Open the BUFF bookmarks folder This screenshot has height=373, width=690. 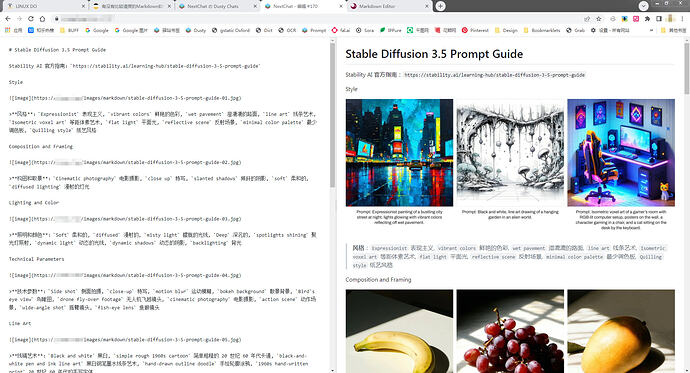click(69, 30)
